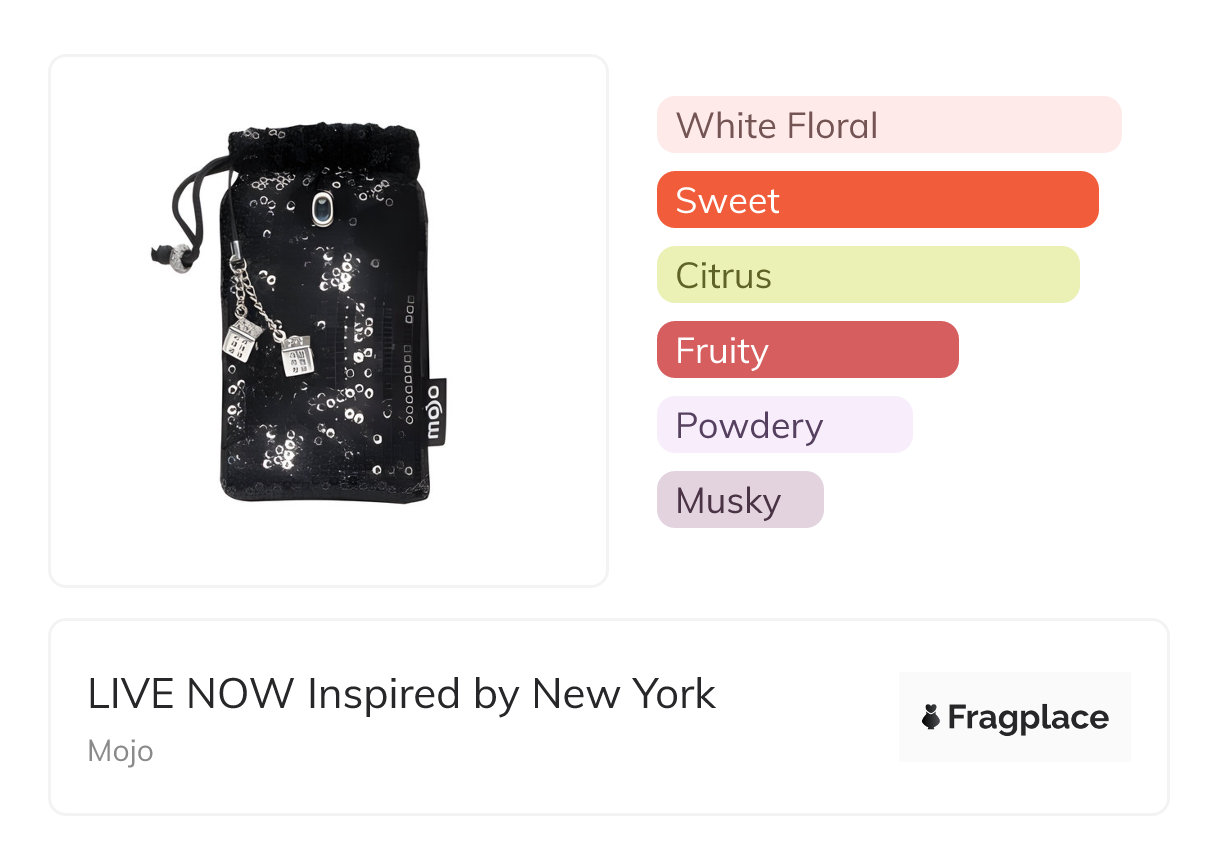
Task: Open the black sequin pouch product image
Action: (328, 320)
